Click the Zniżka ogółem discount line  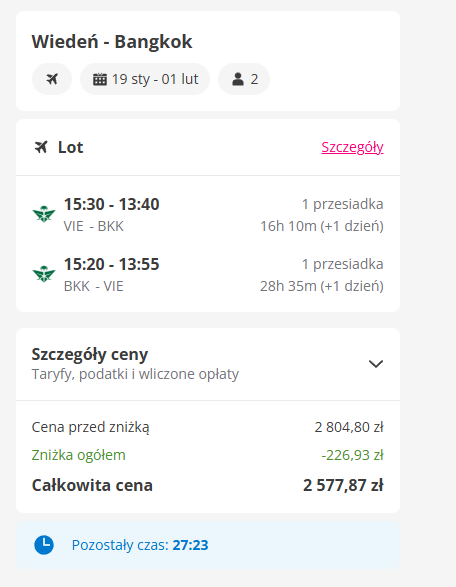coord(208,455)
